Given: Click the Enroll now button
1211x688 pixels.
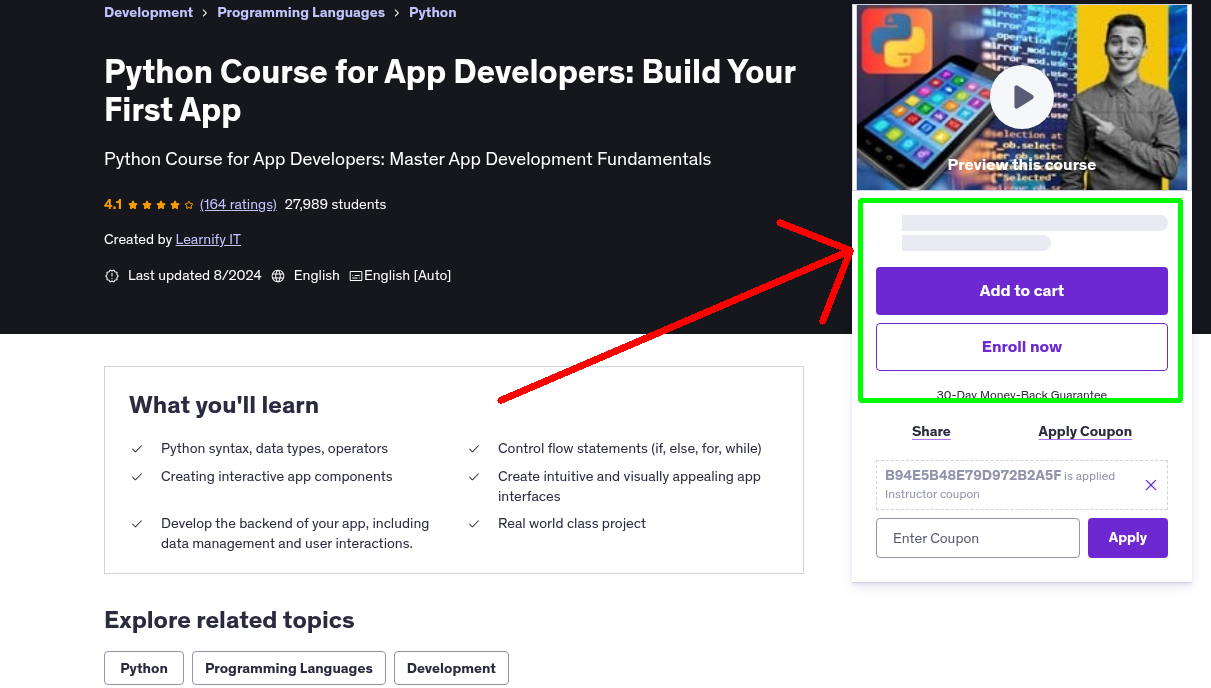Looking at the screenshot, I should click(x=1022, y=347).
